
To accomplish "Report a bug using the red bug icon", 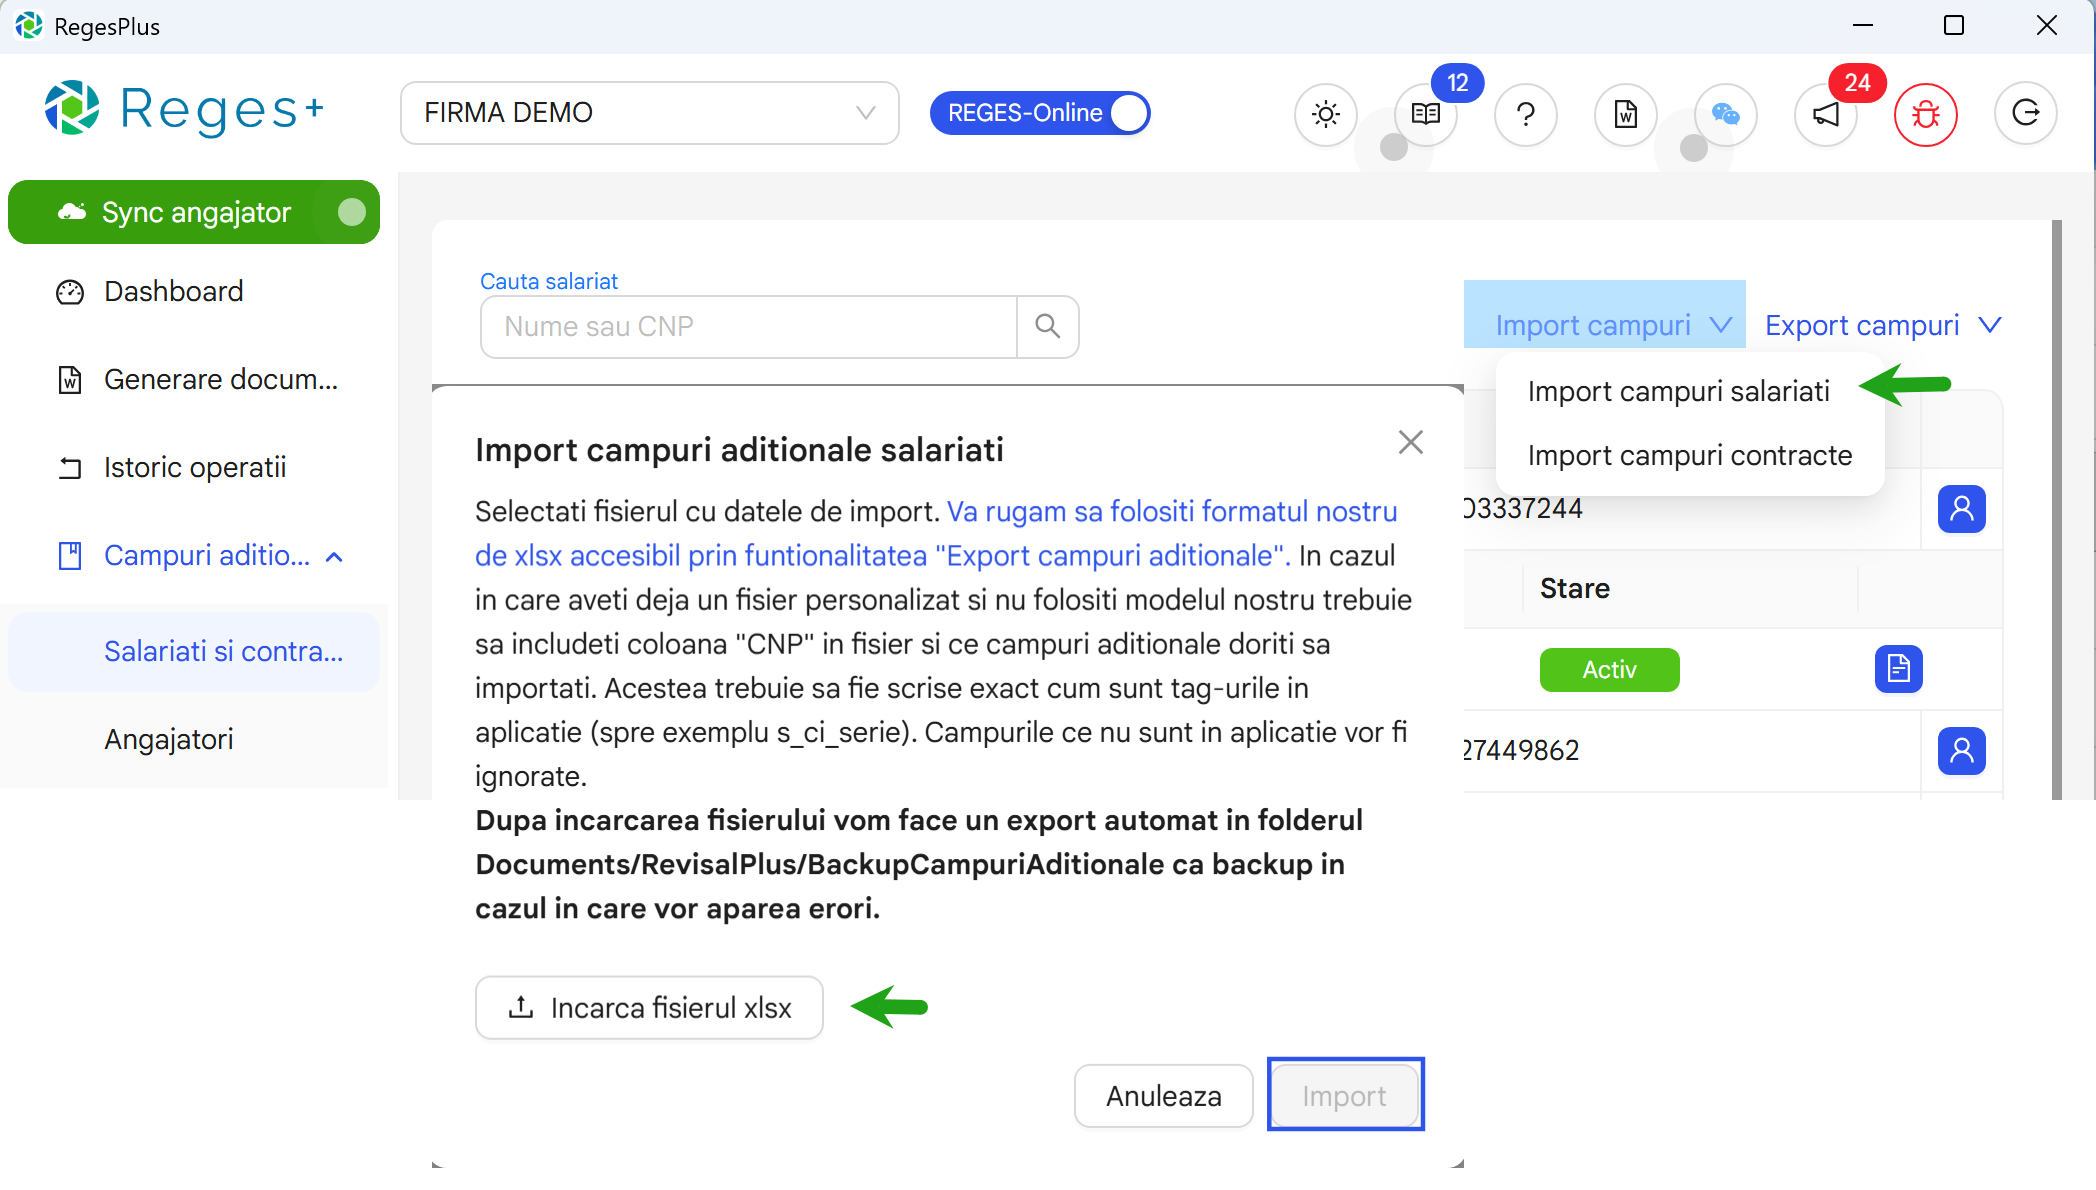I will (1925, 114).
